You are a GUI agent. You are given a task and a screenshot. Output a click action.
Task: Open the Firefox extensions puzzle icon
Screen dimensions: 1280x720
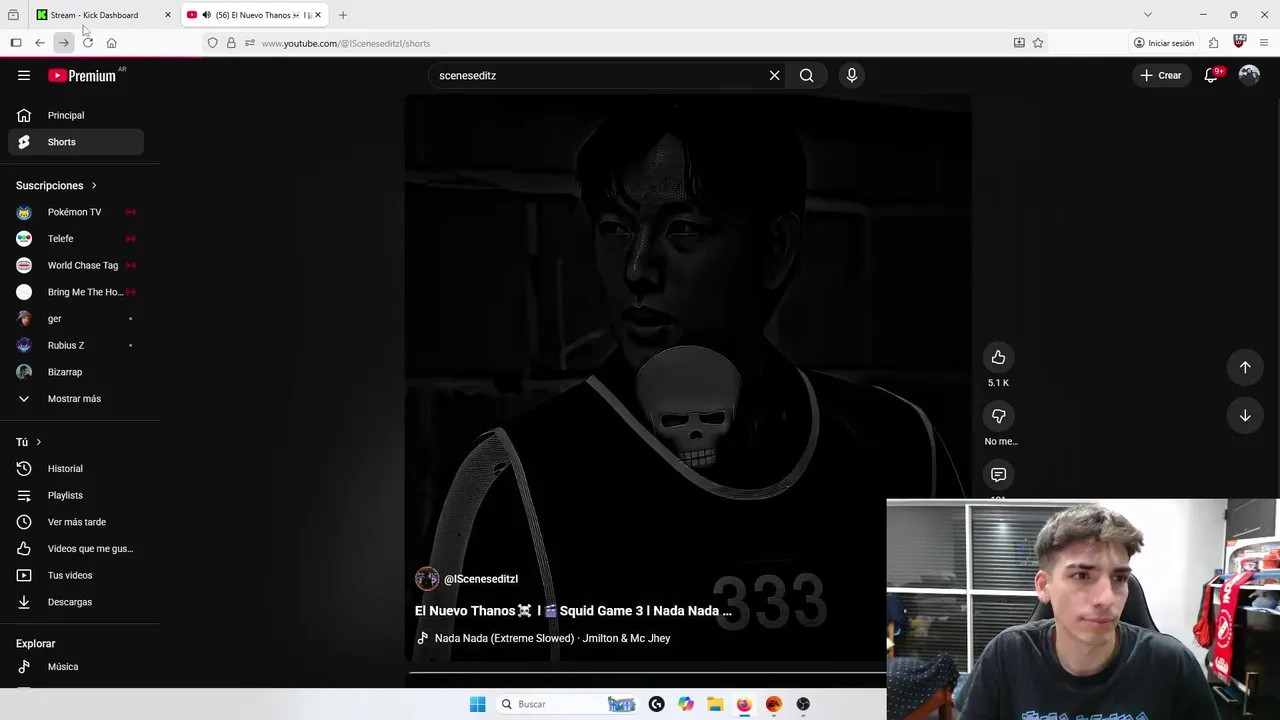click(1213, 43)
